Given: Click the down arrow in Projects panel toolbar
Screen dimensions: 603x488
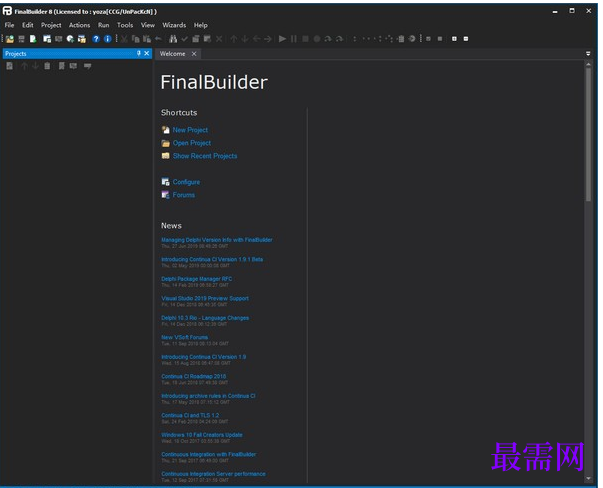Looking at the screenshot, I should [x=35, y=66].
